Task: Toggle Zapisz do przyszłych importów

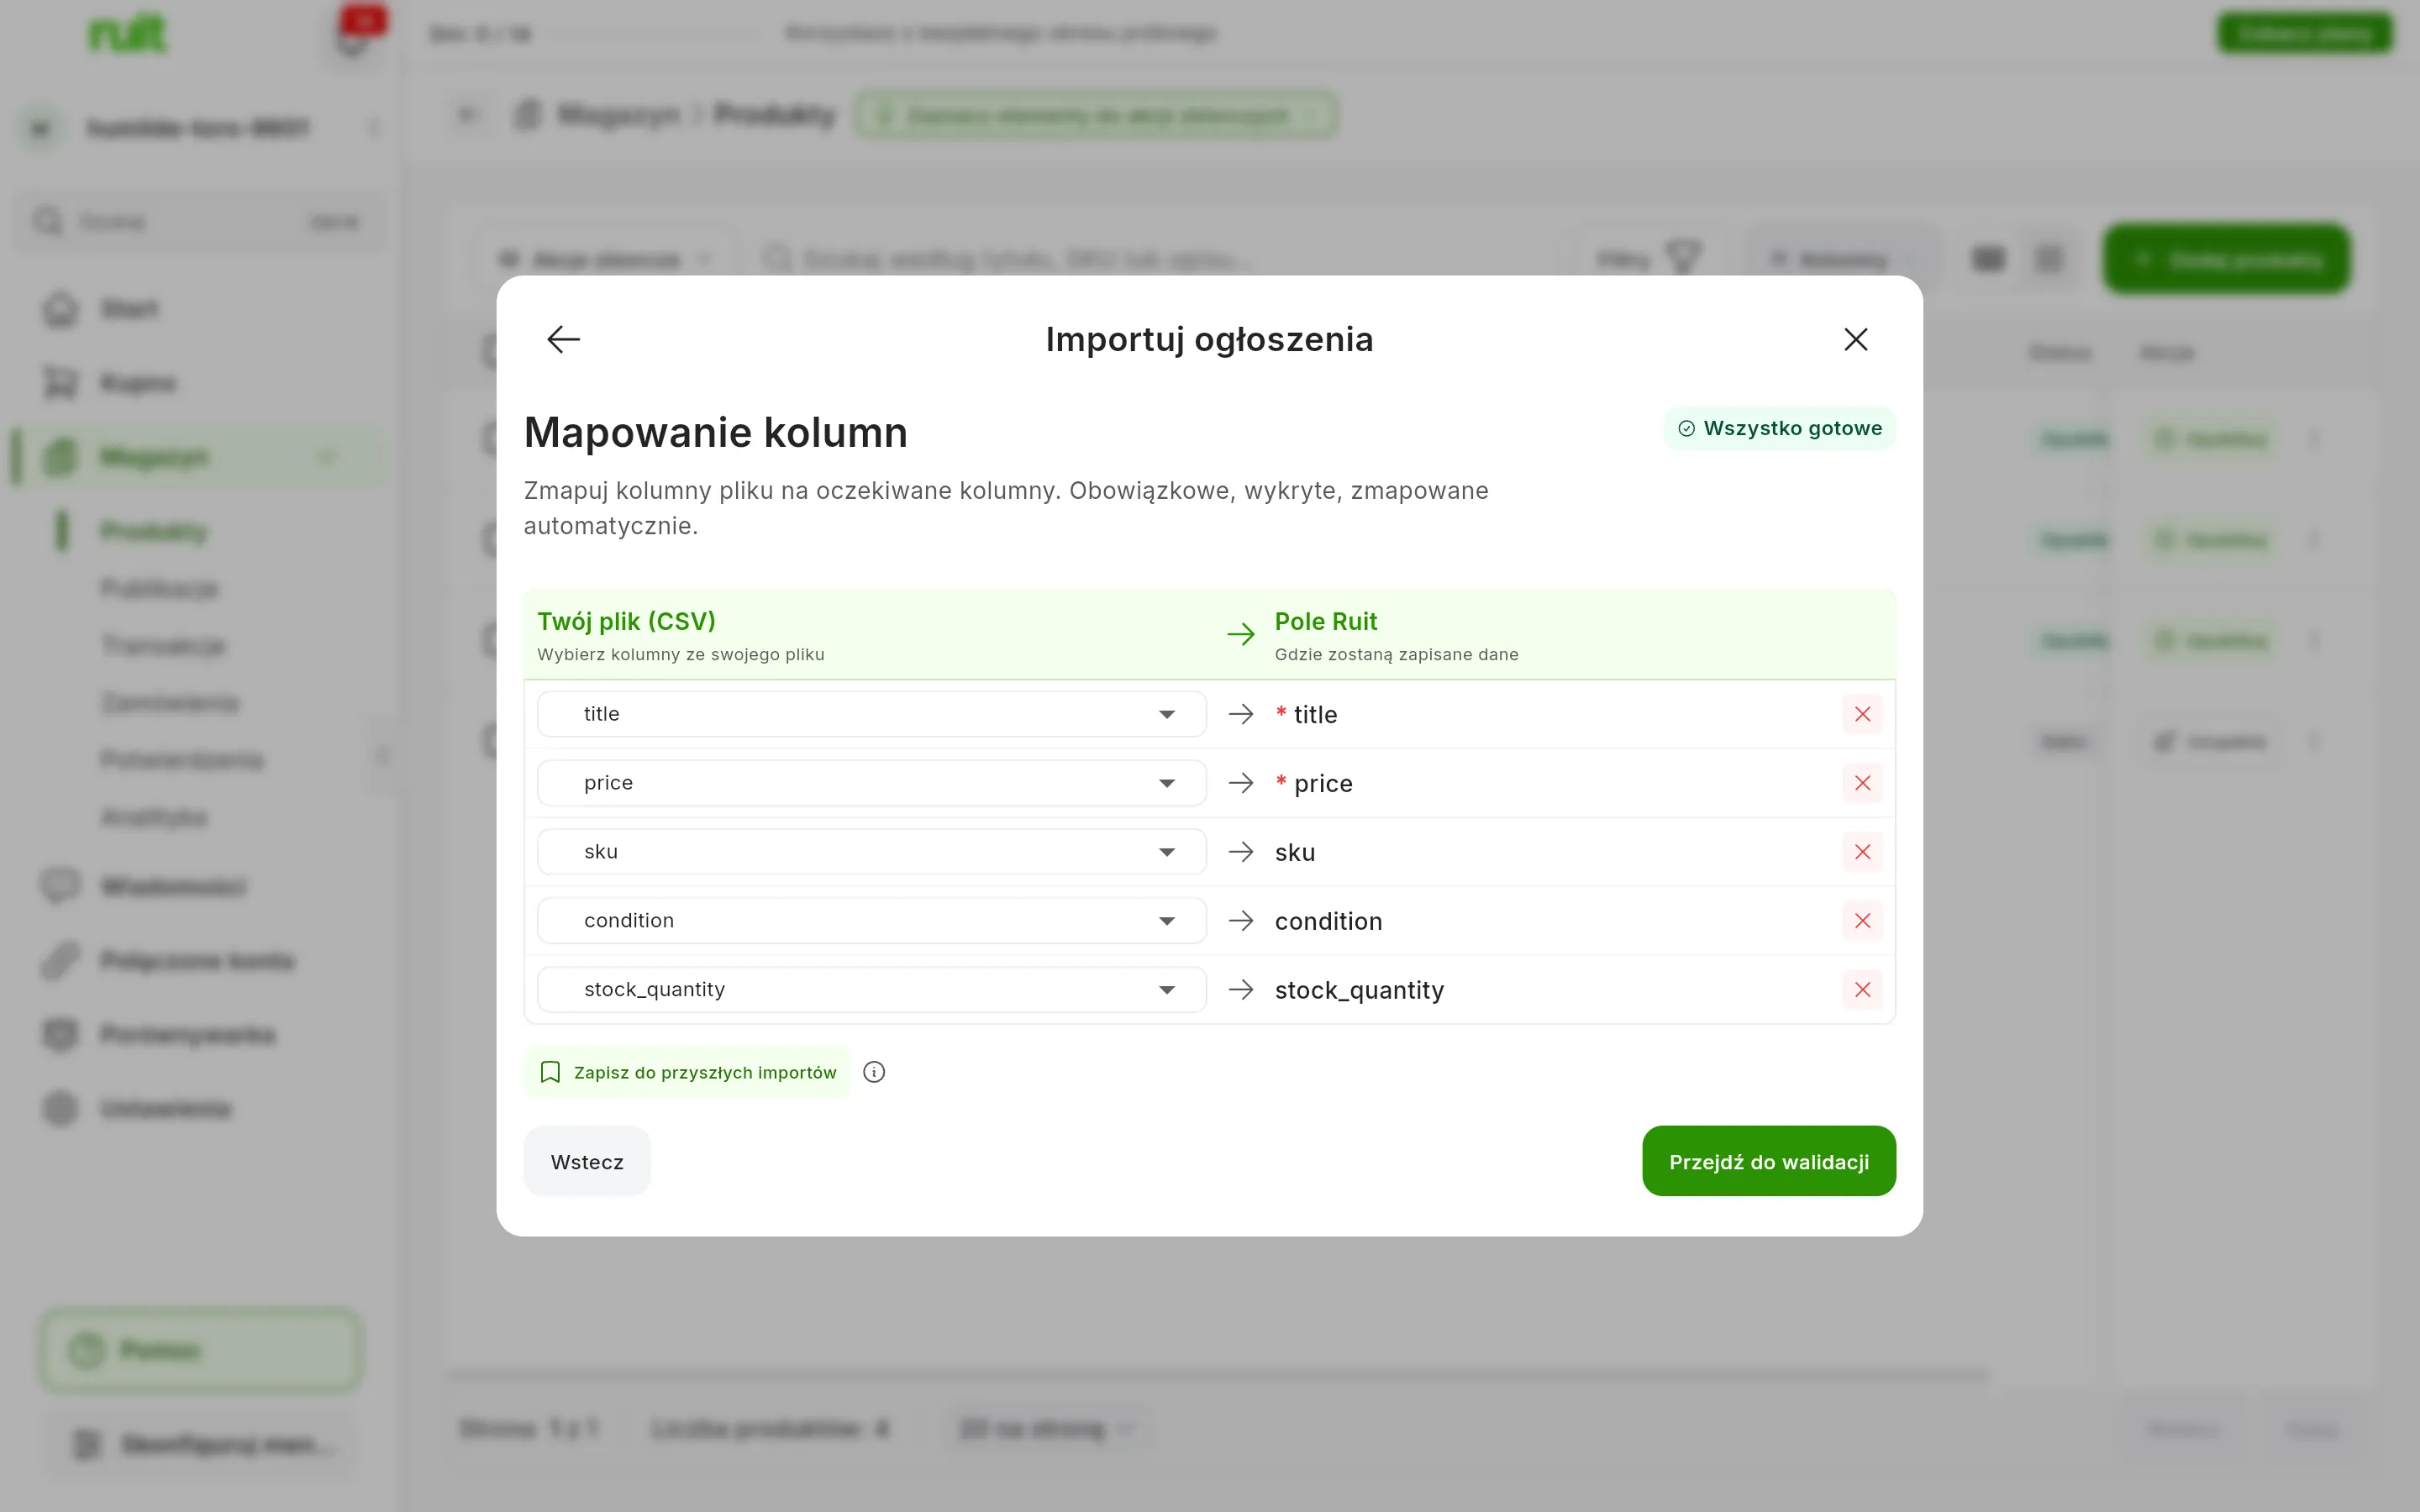Action: [687, 1072]
